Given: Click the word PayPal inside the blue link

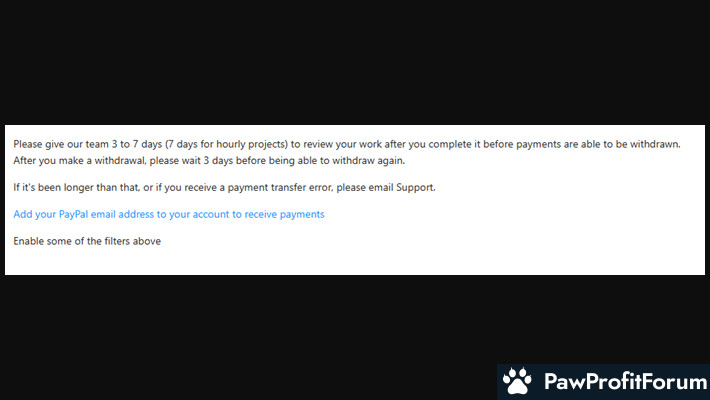Looking at the screenshot, I should pos(73,214).
